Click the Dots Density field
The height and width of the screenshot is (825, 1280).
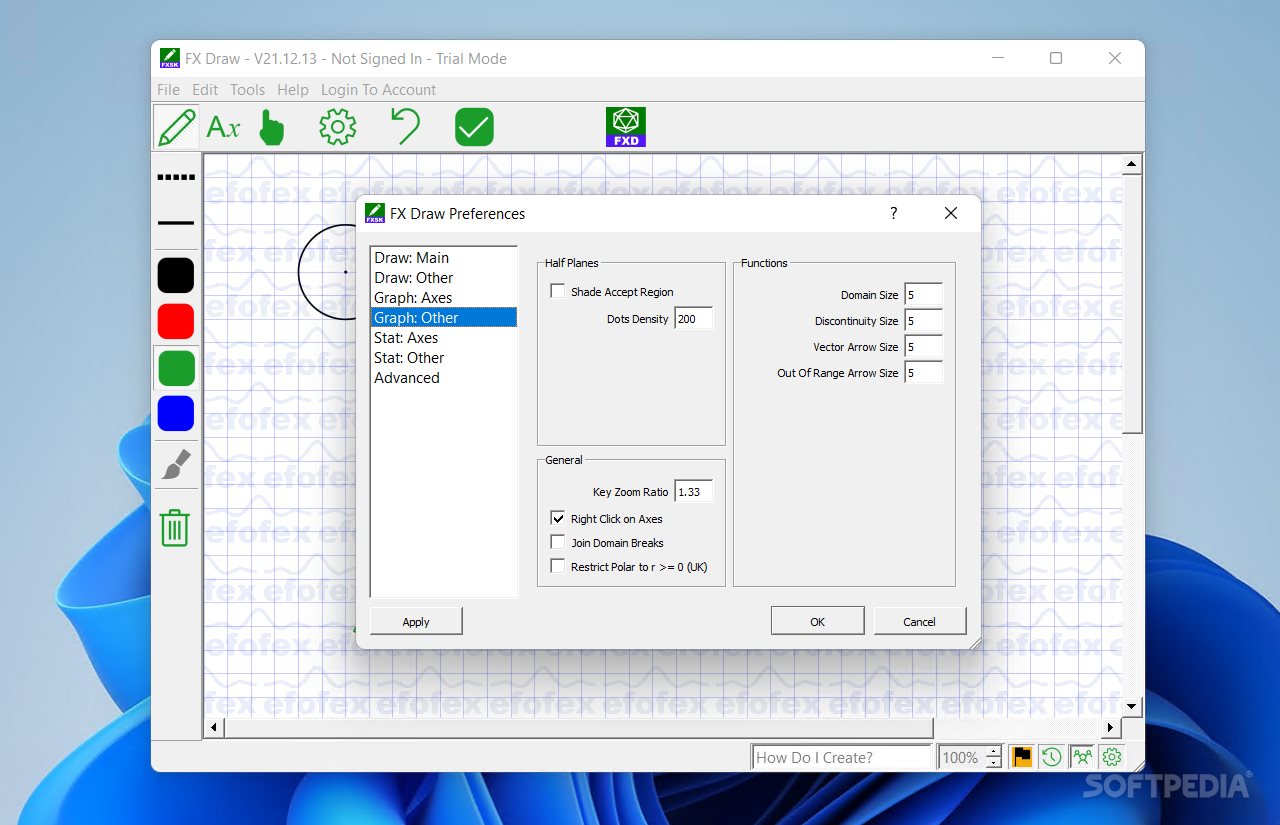[693, 319]
